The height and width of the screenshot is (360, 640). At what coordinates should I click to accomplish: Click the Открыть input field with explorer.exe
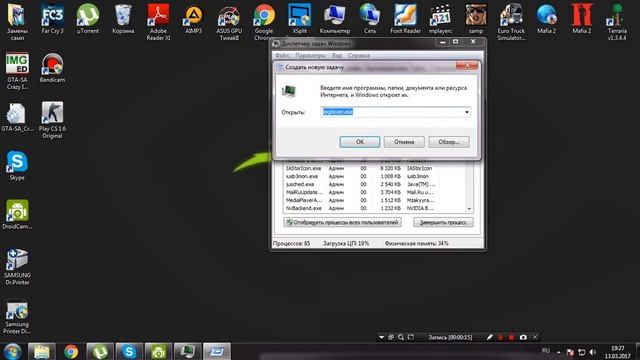[x=395, y=112]
